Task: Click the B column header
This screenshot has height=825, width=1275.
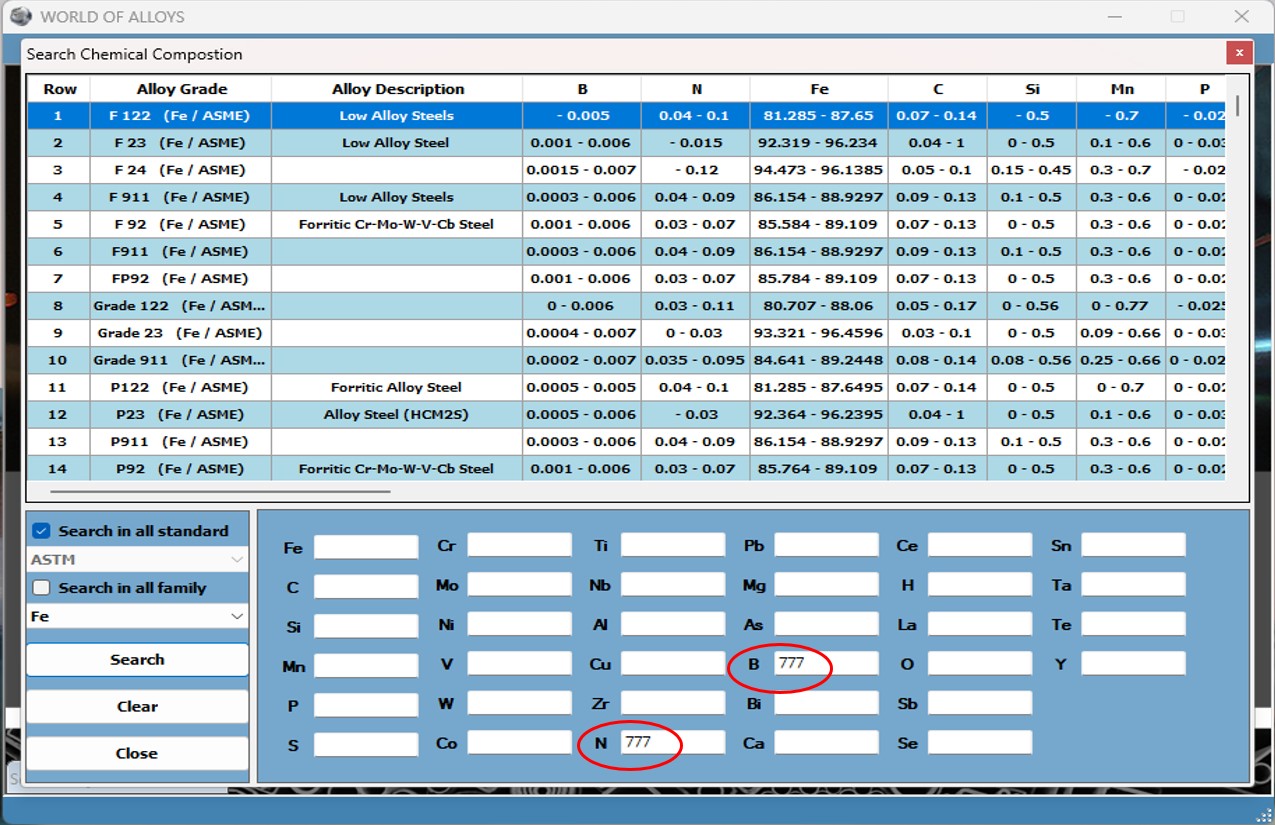Action: pos(582,89)
